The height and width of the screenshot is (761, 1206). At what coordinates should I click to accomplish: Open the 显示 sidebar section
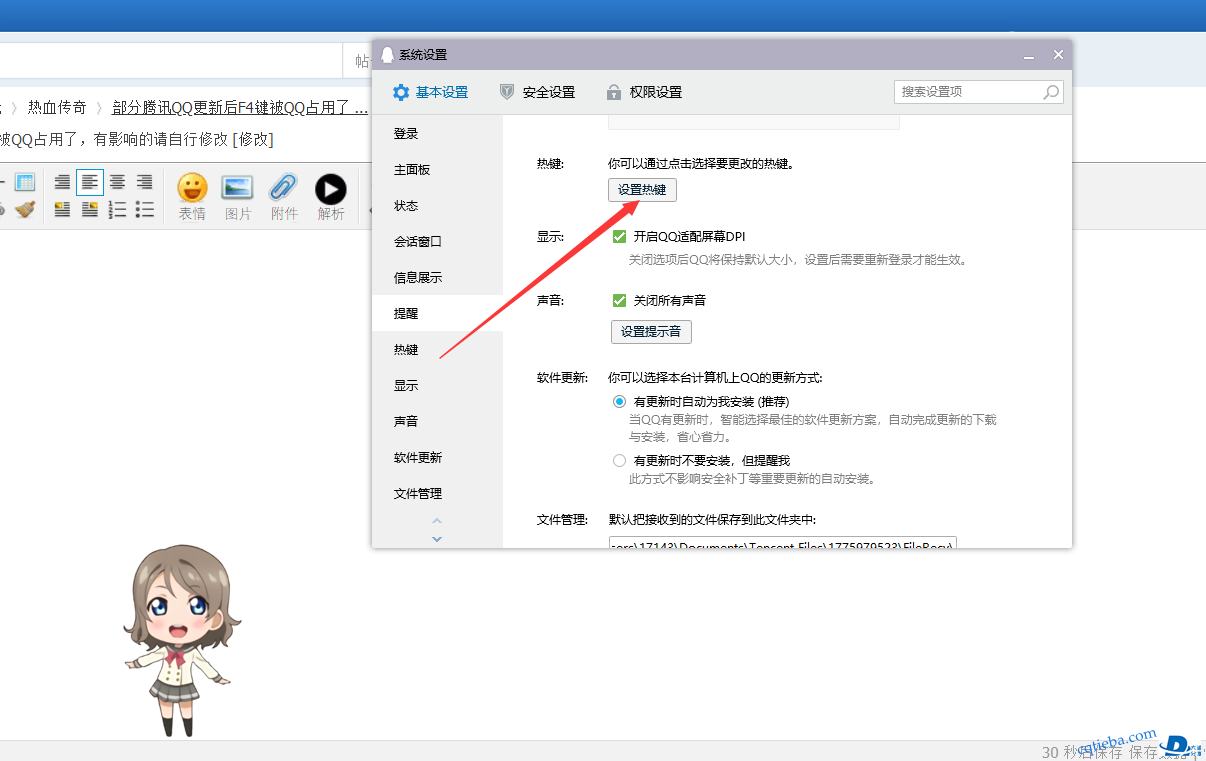[437, 386]
